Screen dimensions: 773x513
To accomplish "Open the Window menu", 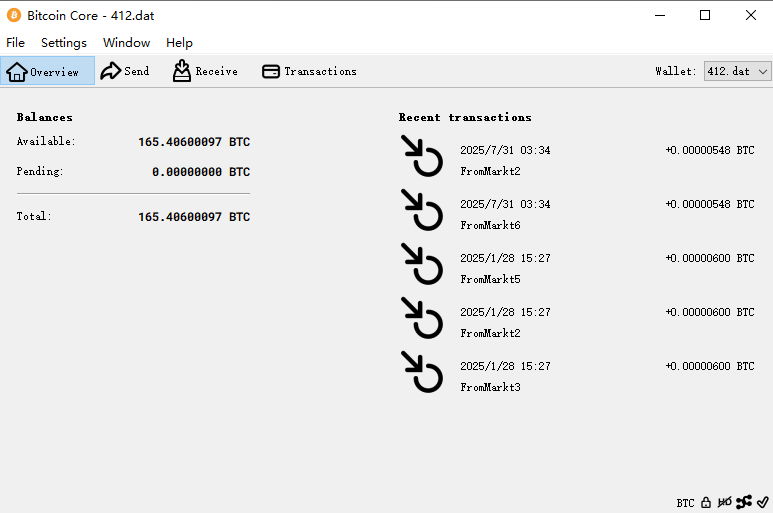I will pos(126,43).
